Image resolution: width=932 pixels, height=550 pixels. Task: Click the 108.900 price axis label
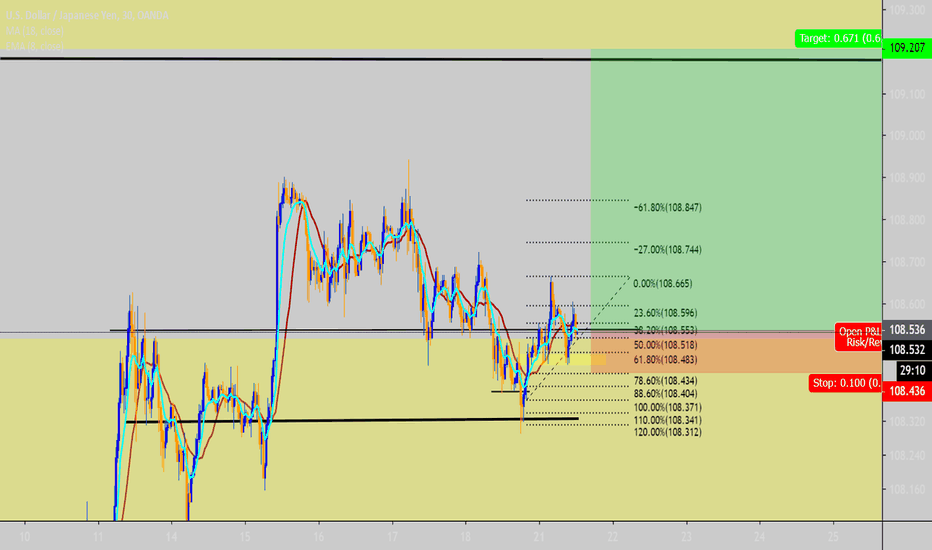tap(907, 178)
